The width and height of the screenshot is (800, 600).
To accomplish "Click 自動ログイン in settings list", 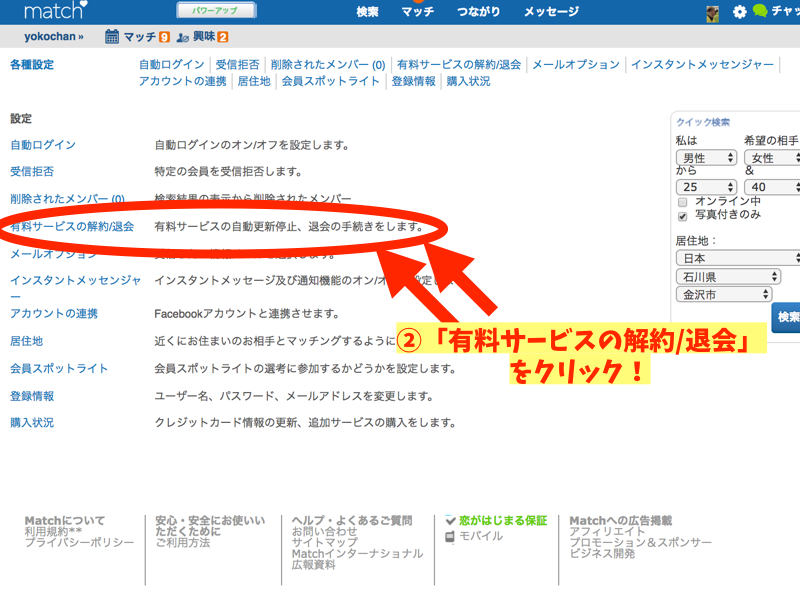I will coord(43,145).
